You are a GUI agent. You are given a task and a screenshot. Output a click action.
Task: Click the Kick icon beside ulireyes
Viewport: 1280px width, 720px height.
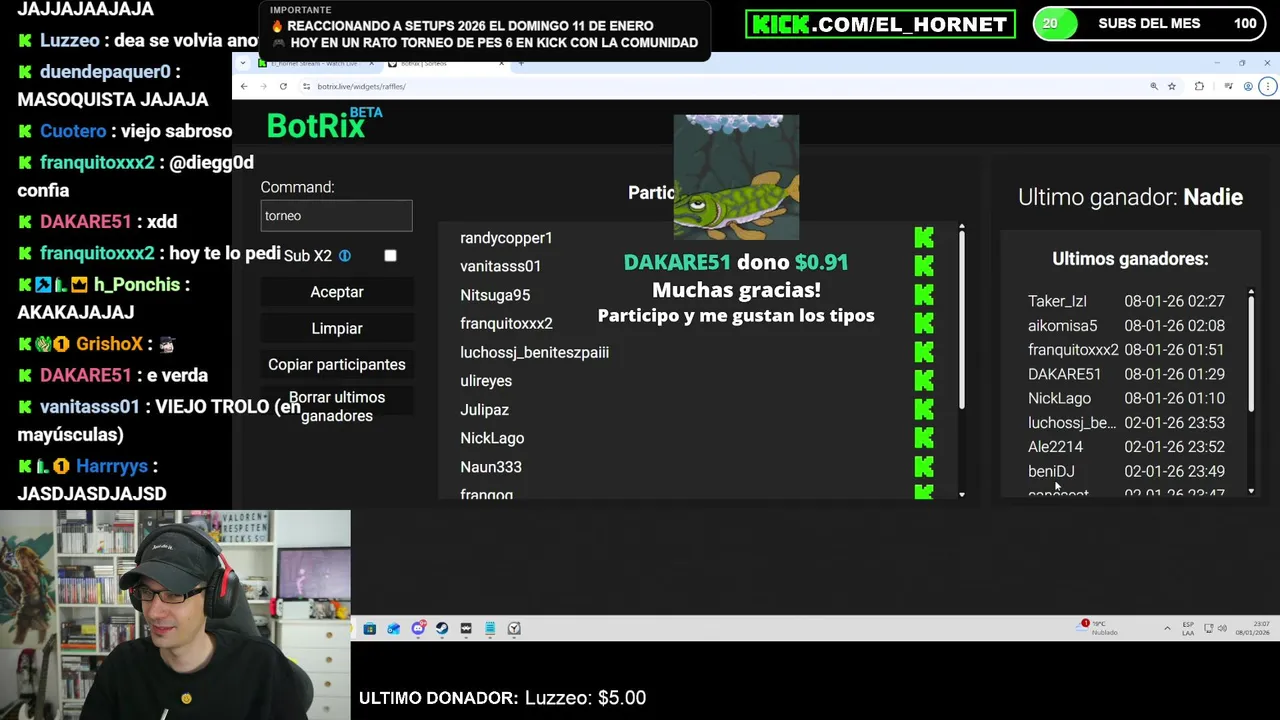(x=924, y=381)
